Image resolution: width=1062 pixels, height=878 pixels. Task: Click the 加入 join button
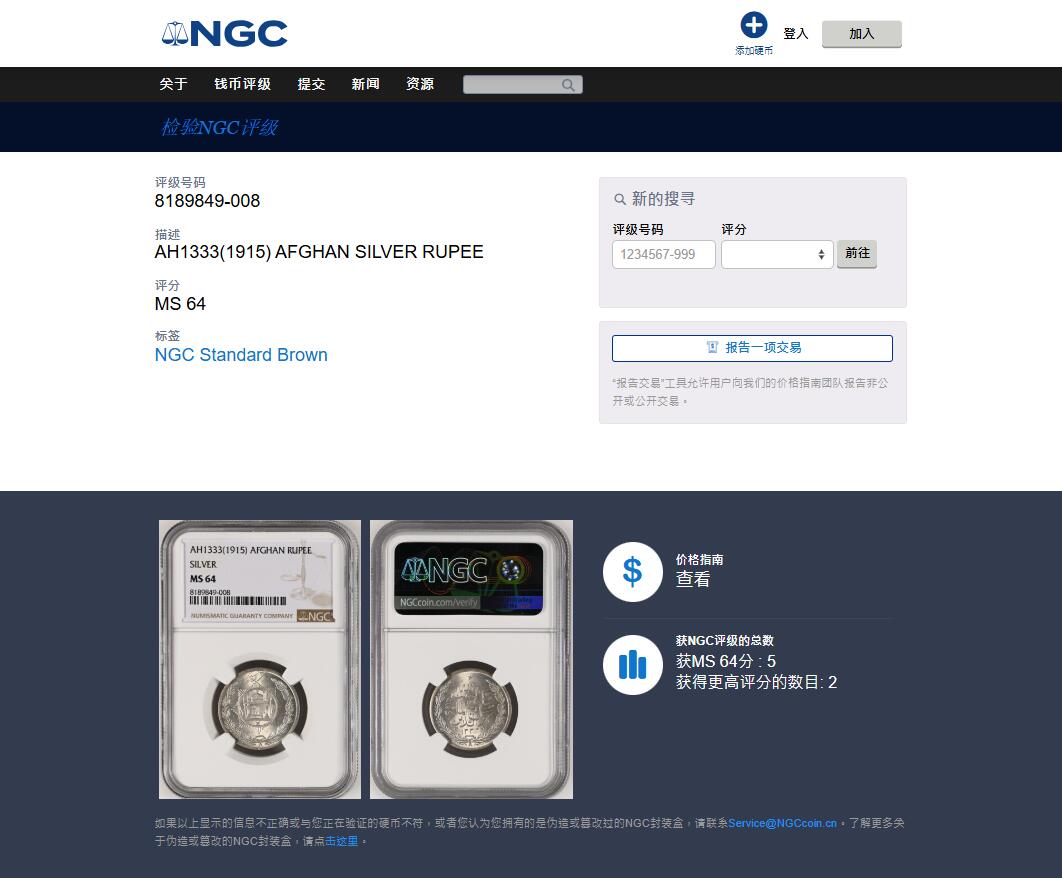tap(862, 34)
